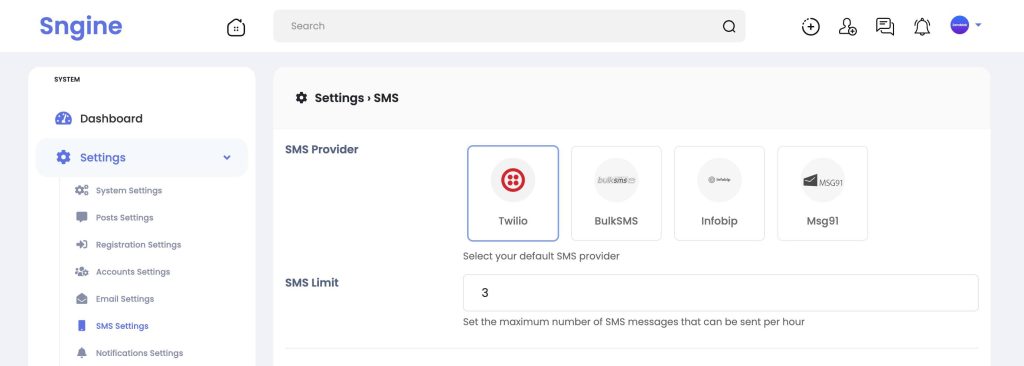Viewport: 1024px width, 366px height.
Task: Open the add new post plus icon
Action: click(x=810, y=27)
